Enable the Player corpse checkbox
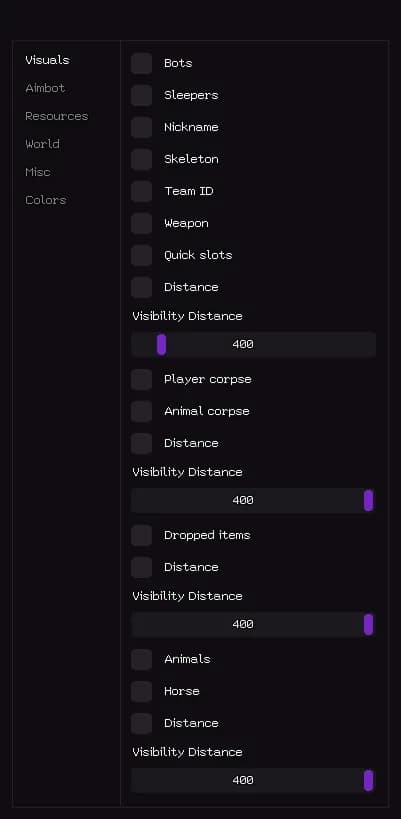 [x=141, y=380]
